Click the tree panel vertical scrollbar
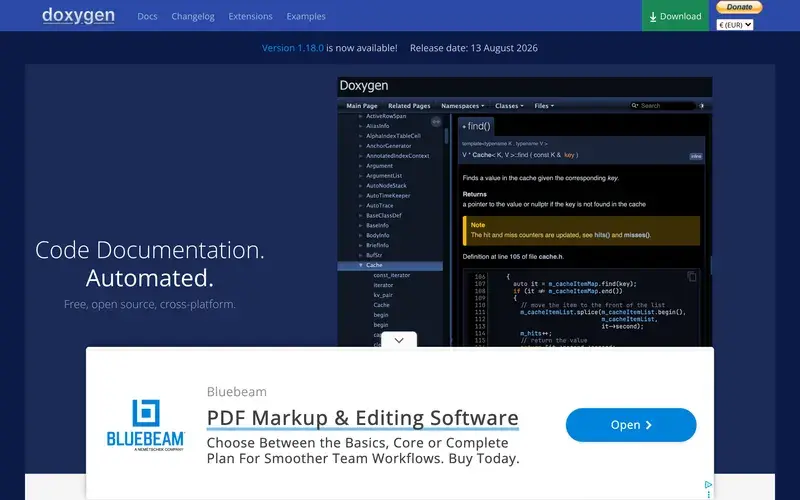Screen dimensions: 800x500 click(x=446, y=136)
